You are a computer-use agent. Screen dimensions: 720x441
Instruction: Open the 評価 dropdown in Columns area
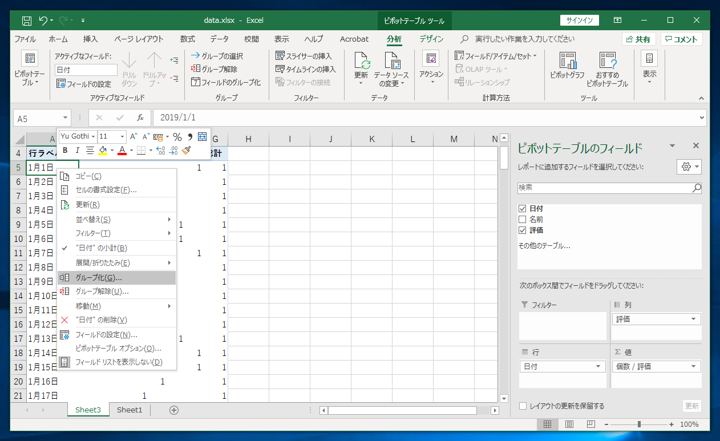693,319
